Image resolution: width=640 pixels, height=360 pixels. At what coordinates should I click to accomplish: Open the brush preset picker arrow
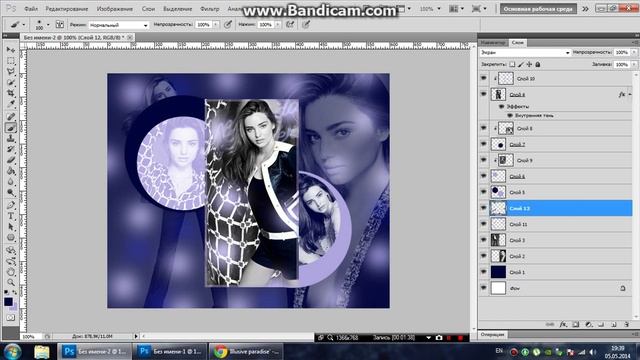(x=48, y=25)
